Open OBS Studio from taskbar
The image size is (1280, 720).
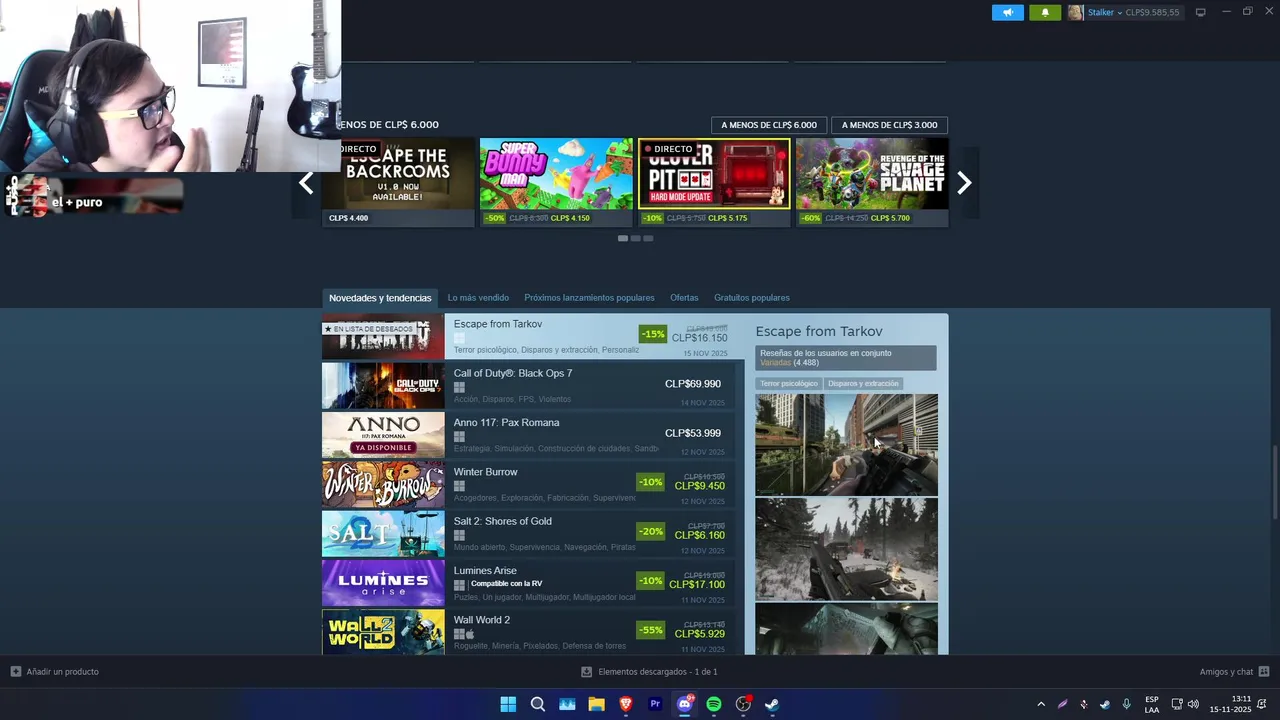pyautogui.click(x=743, y=704)
